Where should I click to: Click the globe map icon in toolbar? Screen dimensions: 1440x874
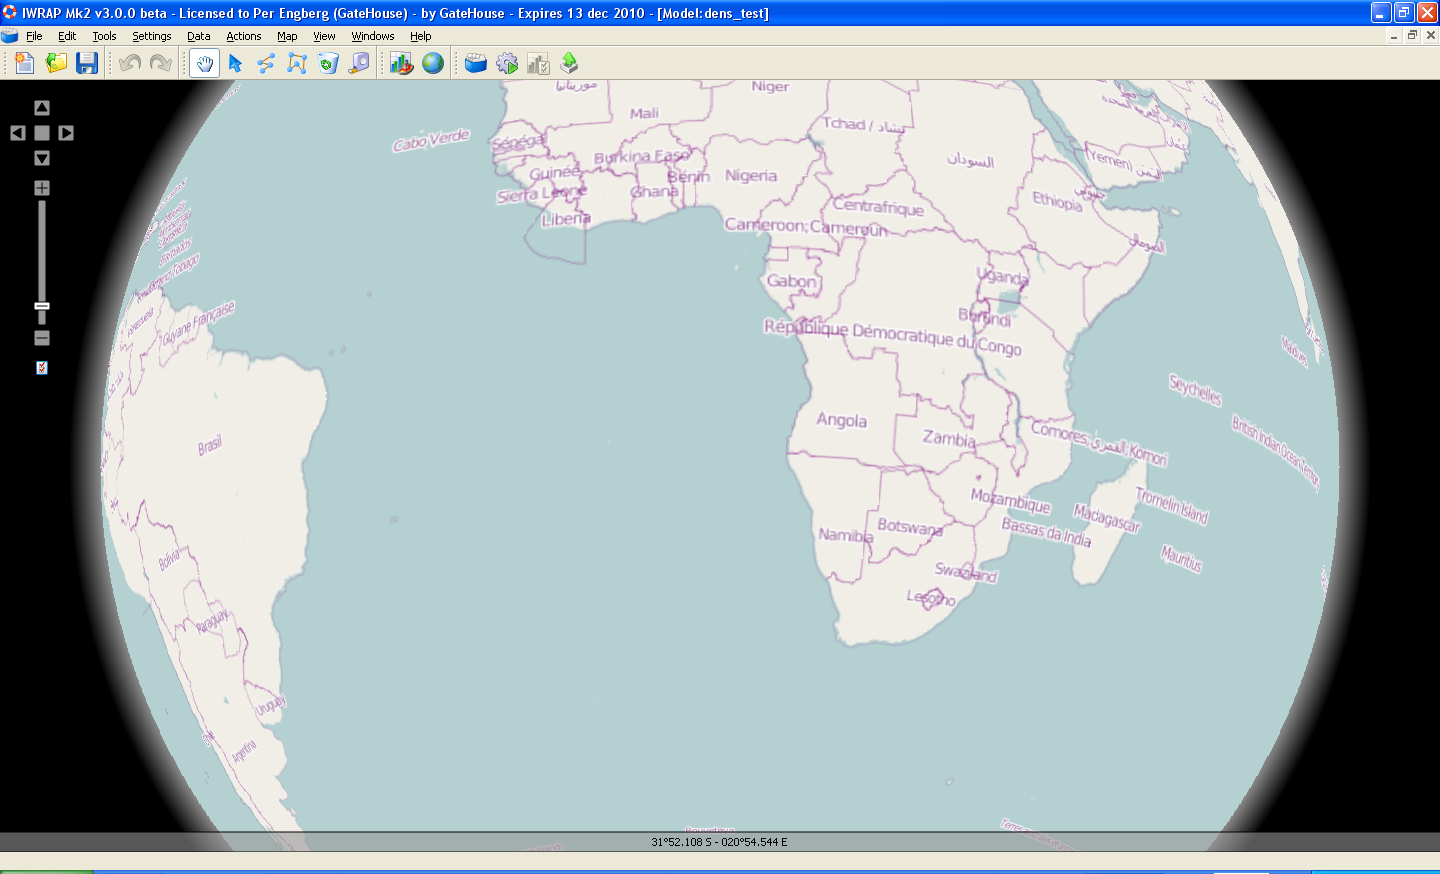(x=433, y=63)
